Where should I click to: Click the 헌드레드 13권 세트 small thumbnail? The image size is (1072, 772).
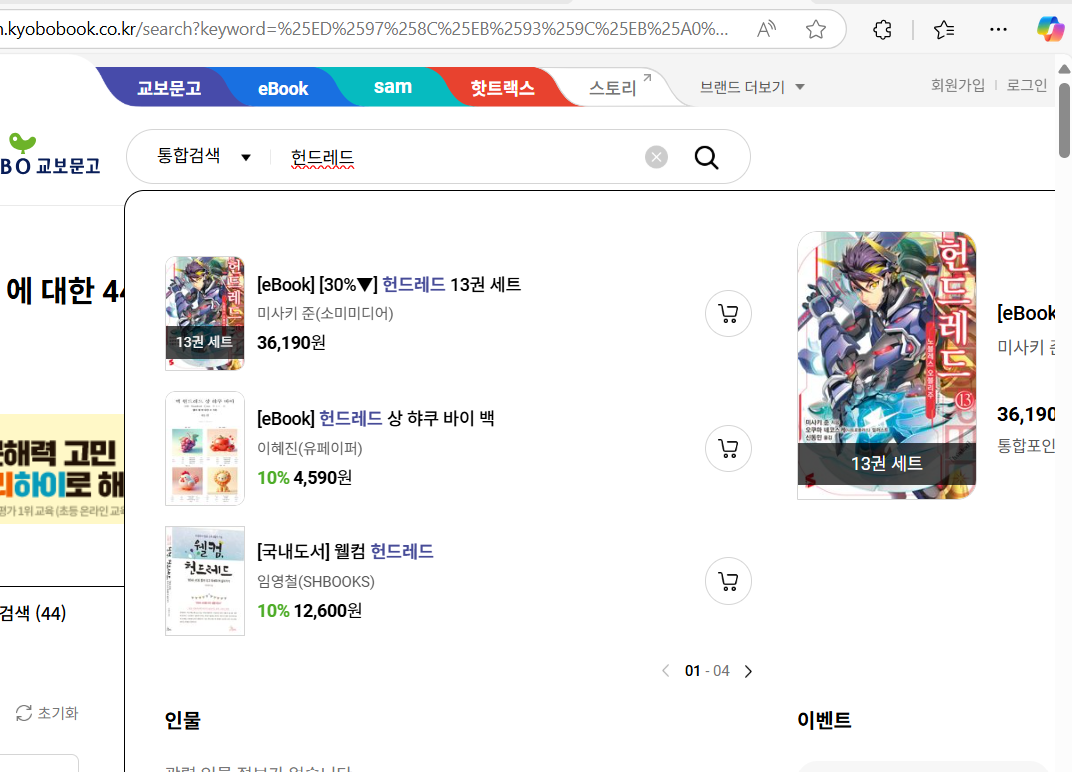pos(204,313)
